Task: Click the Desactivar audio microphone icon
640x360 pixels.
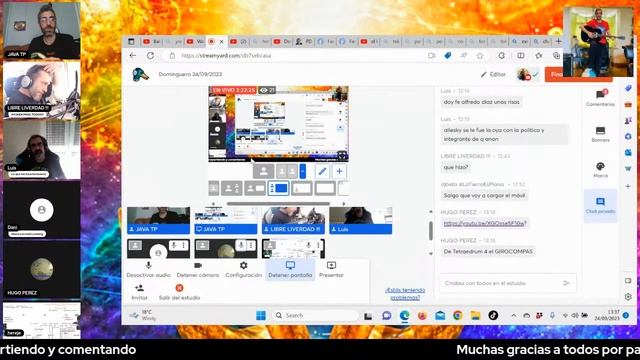Action: tap(149, 265)
